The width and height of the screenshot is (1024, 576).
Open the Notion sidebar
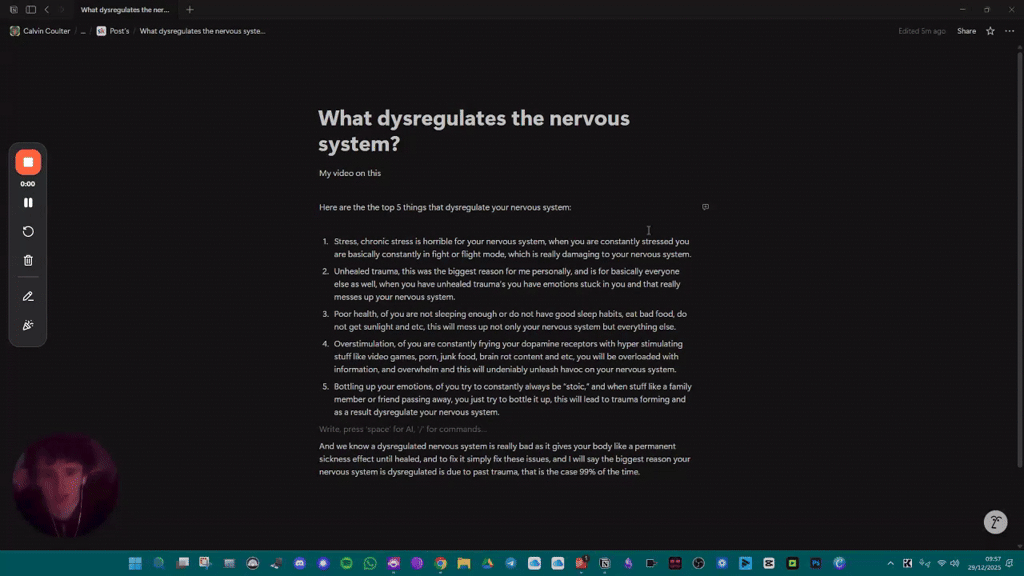[31, 9]
